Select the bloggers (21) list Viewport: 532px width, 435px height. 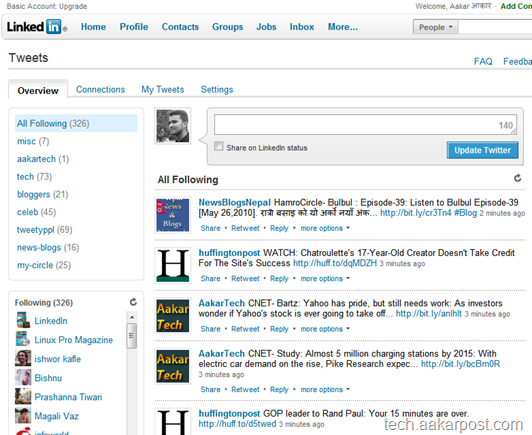[x=42, y=194]
